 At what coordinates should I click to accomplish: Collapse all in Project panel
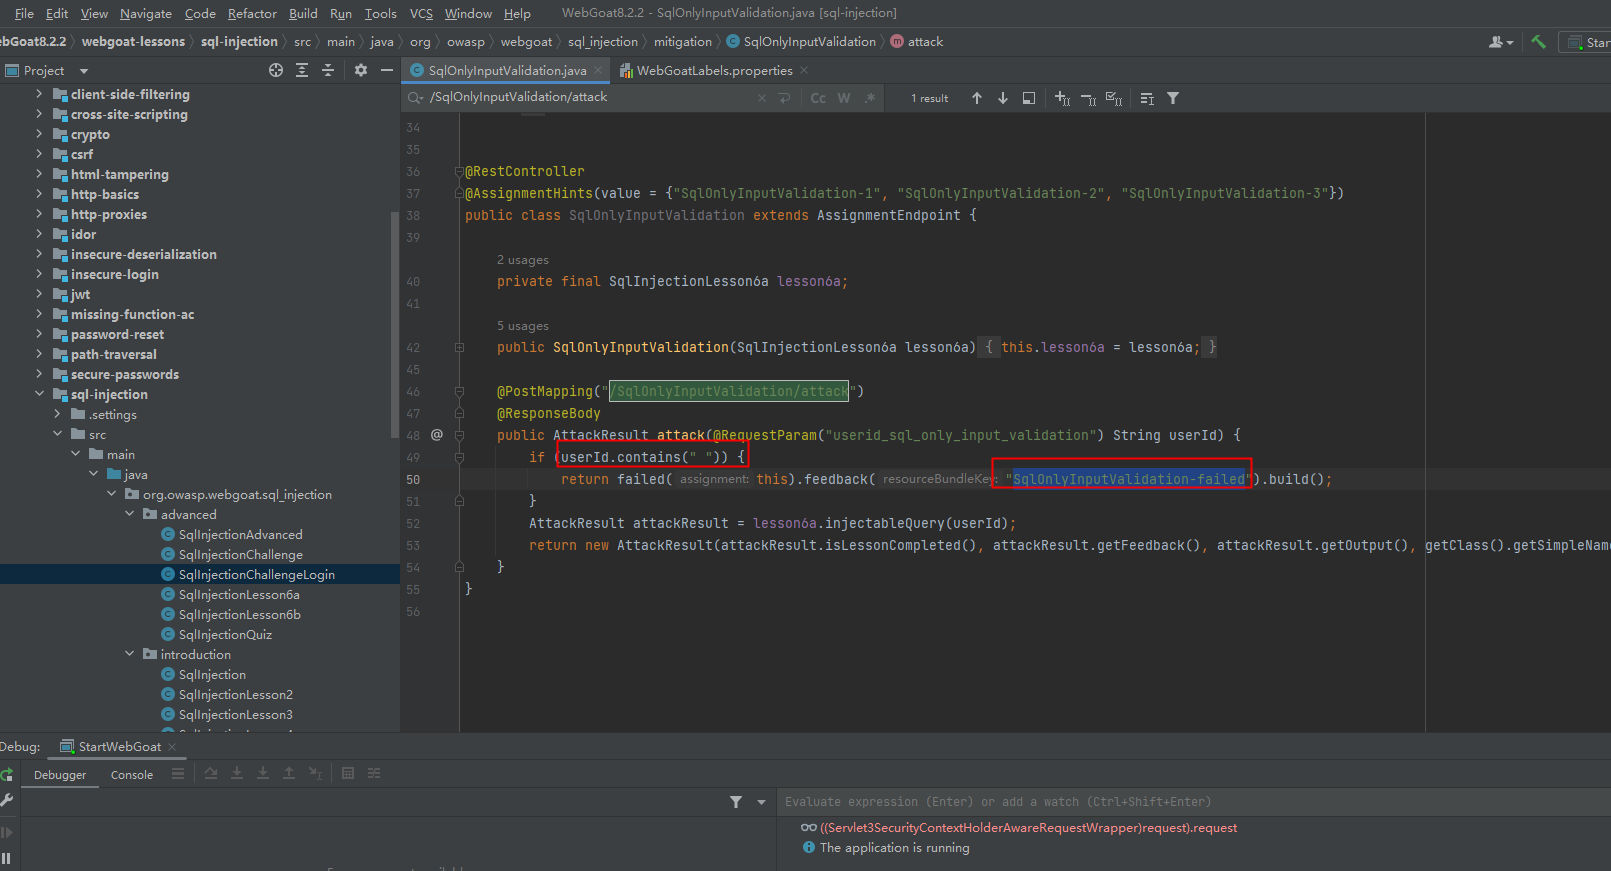point(328,70)
